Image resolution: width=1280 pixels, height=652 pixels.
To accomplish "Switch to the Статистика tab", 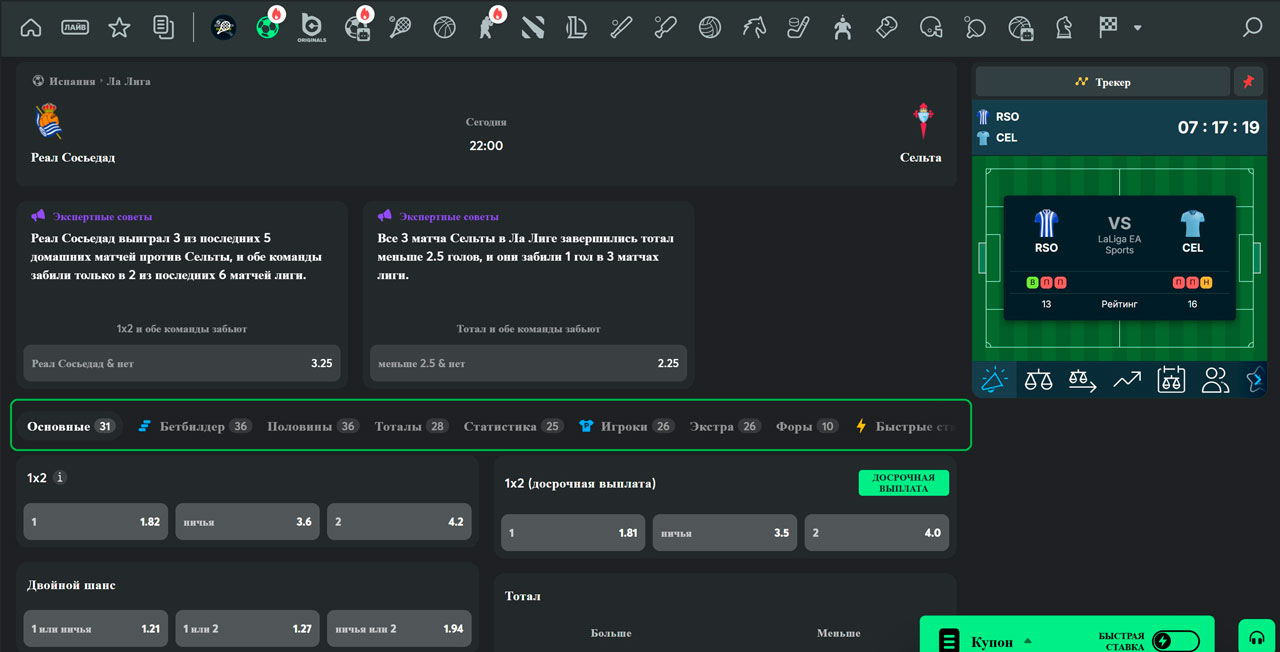I will (x=514, y=426).
